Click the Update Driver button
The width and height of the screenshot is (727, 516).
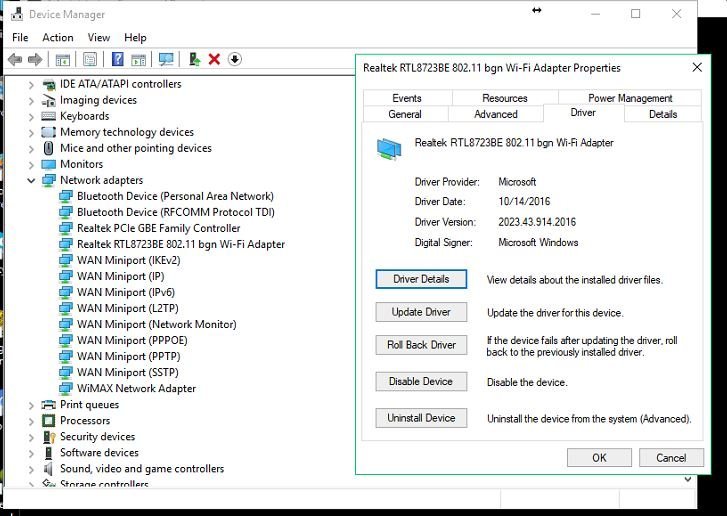point(421,312)
